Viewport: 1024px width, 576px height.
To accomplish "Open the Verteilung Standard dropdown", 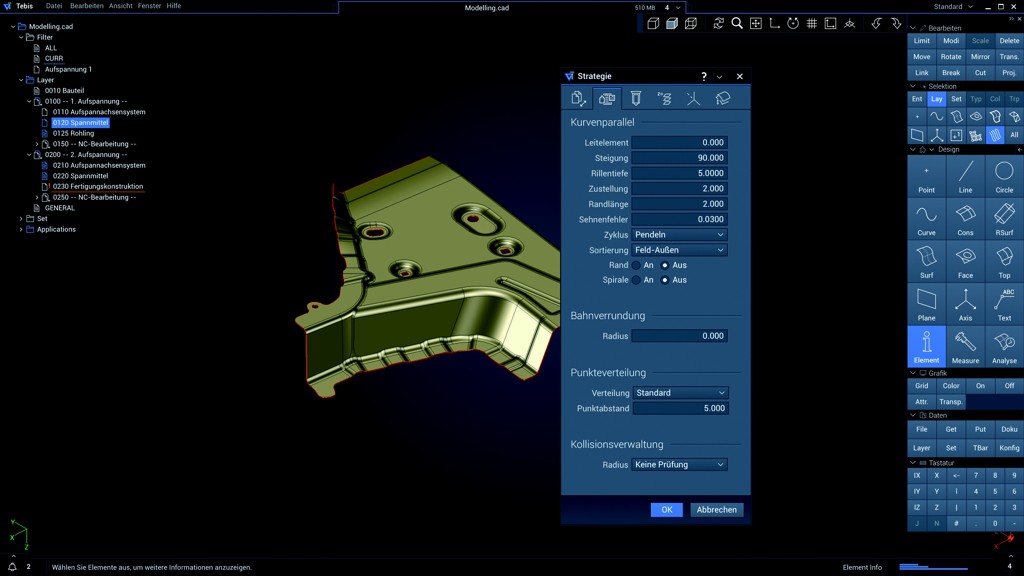I will click(680, 393).
